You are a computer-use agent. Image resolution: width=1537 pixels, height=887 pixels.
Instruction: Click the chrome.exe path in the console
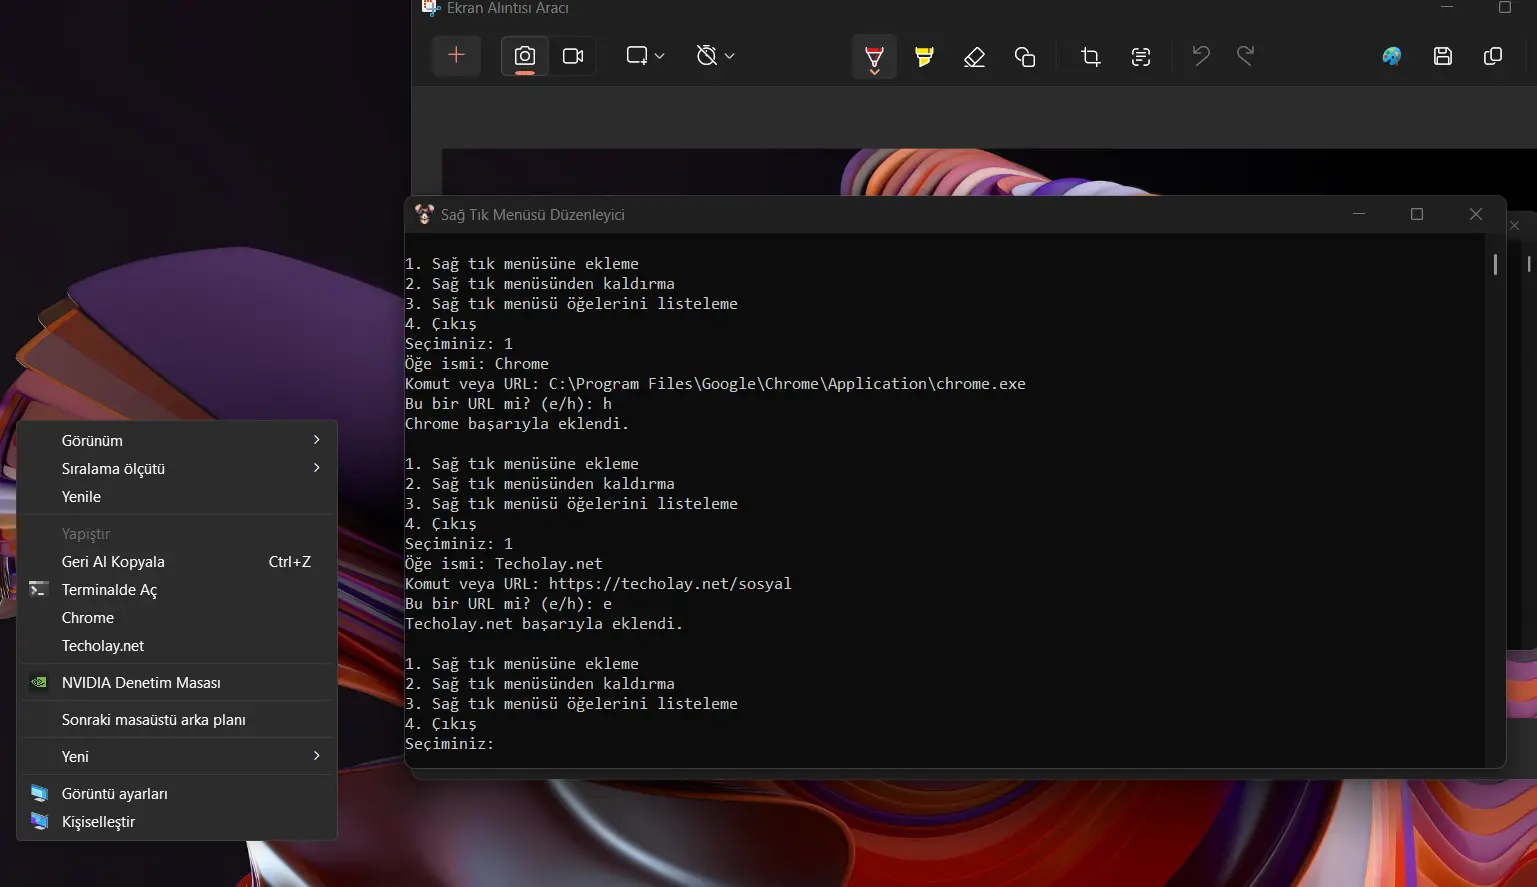coord(787,384)
